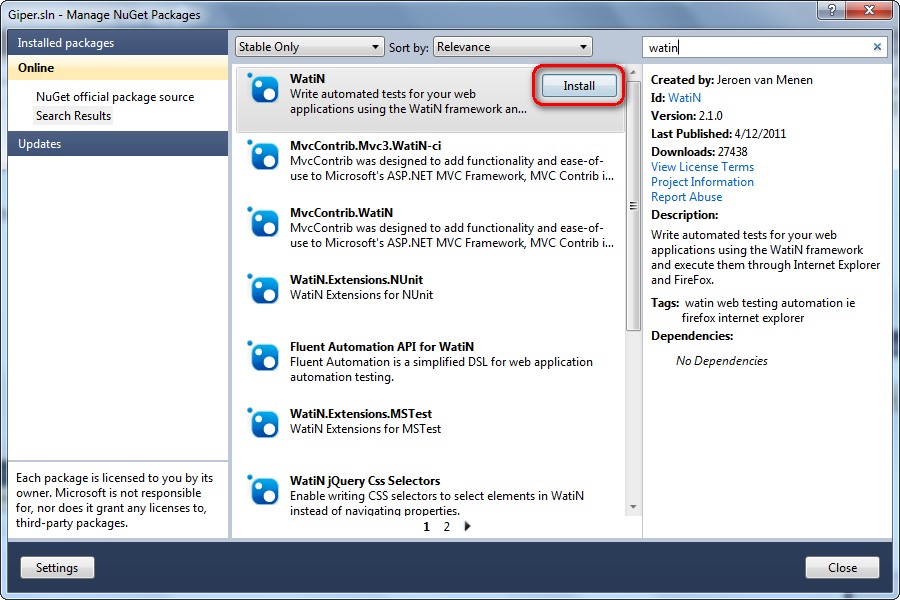Select NuGet official package source

coord(115,97)
